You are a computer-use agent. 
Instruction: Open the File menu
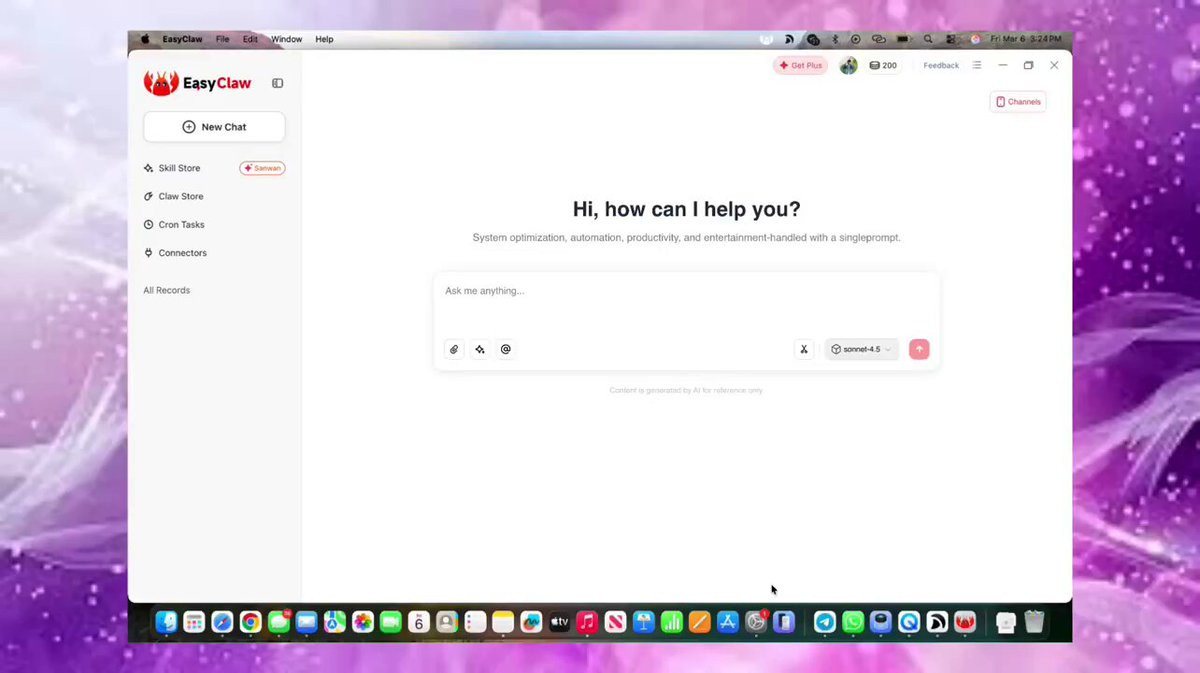coord(222,39)
